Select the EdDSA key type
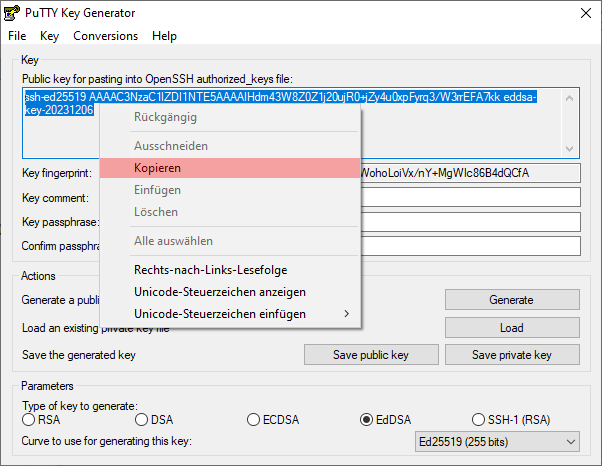Screen dimensions: 602x466 click(385, 420)
